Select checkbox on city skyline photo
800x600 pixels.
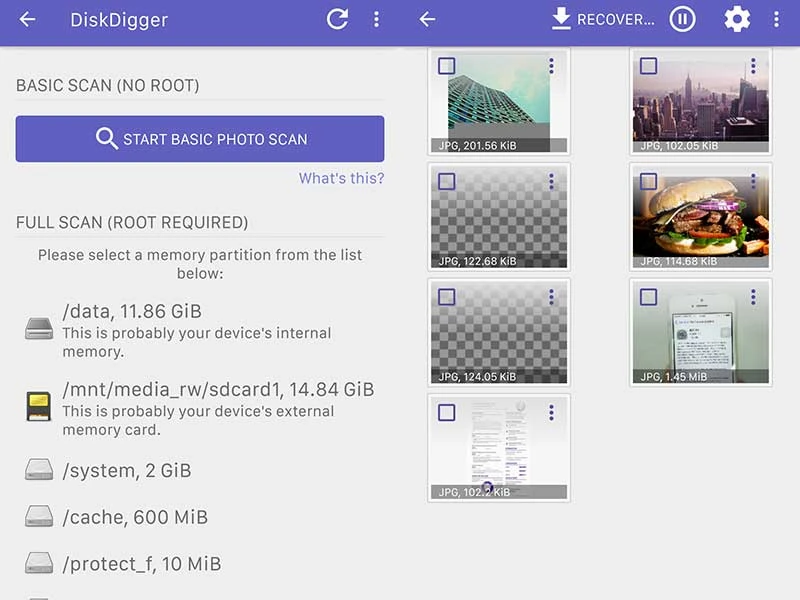pyautogui.click(x=649, y=66)
